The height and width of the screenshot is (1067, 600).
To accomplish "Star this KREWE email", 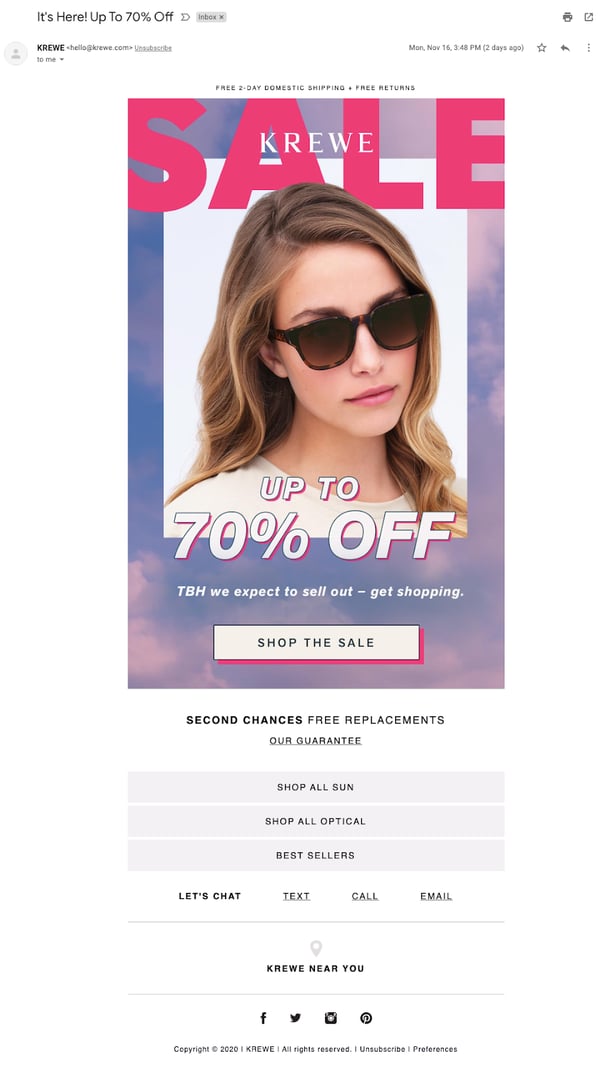I will pos(541,48).
